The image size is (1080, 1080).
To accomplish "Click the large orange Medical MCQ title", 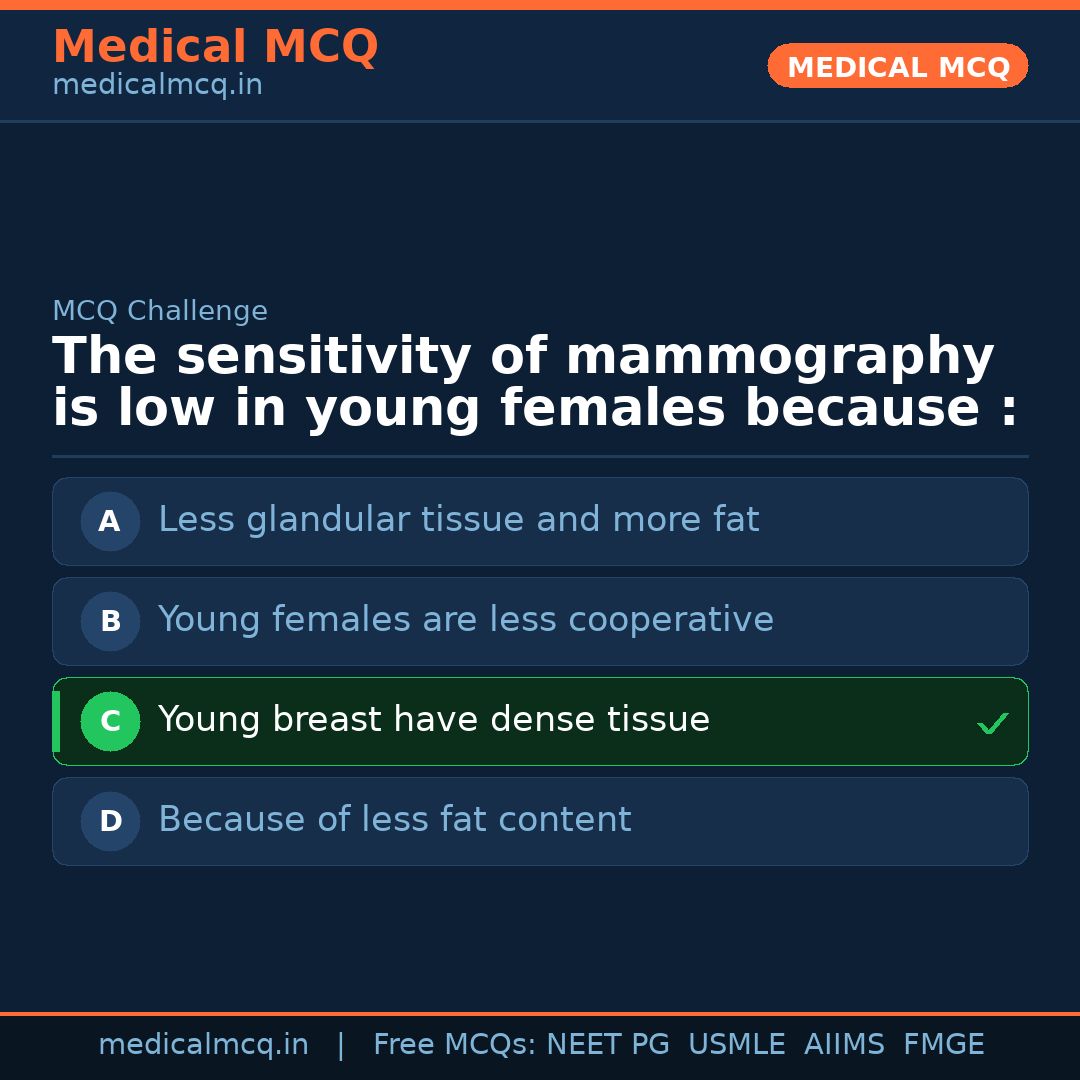I will point(215,47).
